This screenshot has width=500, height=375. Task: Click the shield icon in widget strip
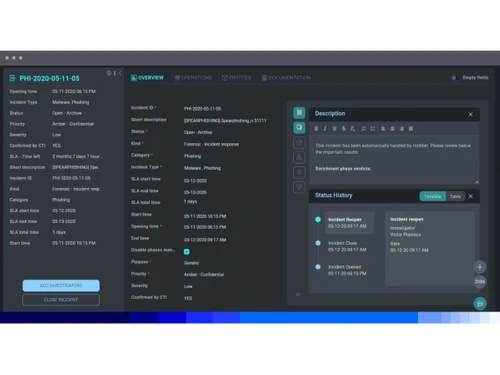point(299,187)
